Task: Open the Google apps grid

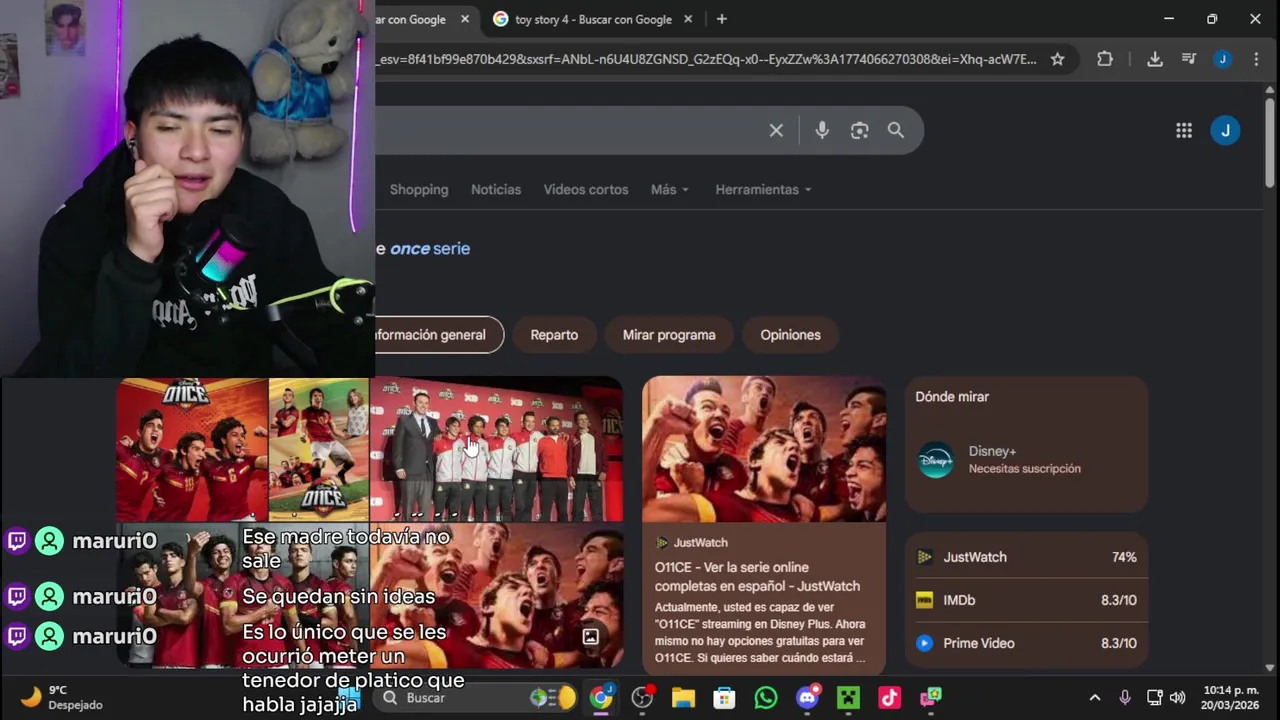Action: [1184, 130]
